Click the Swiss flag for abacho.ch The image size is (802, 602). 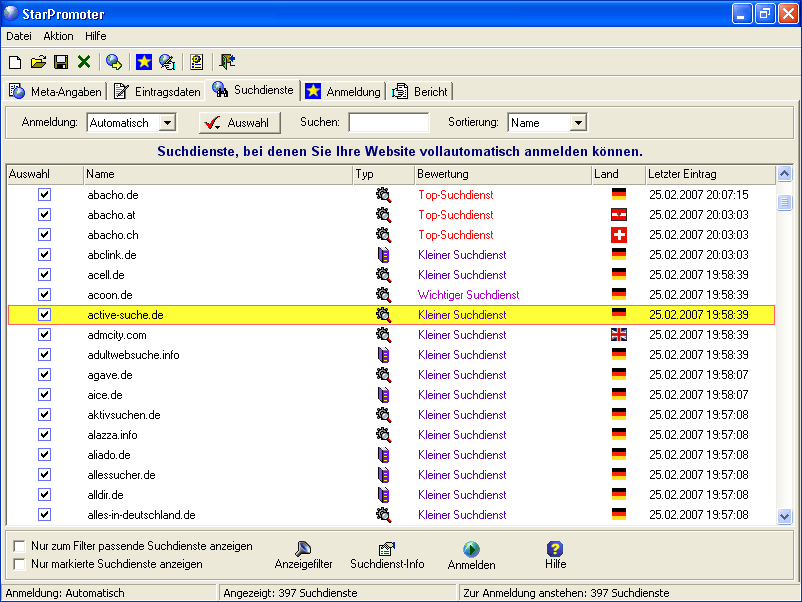pos(619,235)
